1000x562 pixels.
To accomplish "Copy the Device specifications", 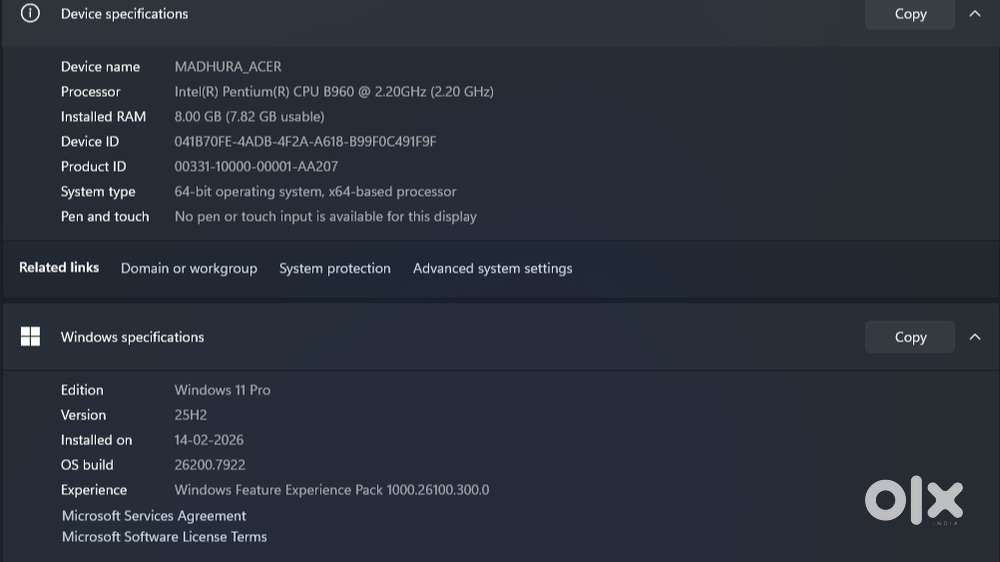I will point(909,14).
